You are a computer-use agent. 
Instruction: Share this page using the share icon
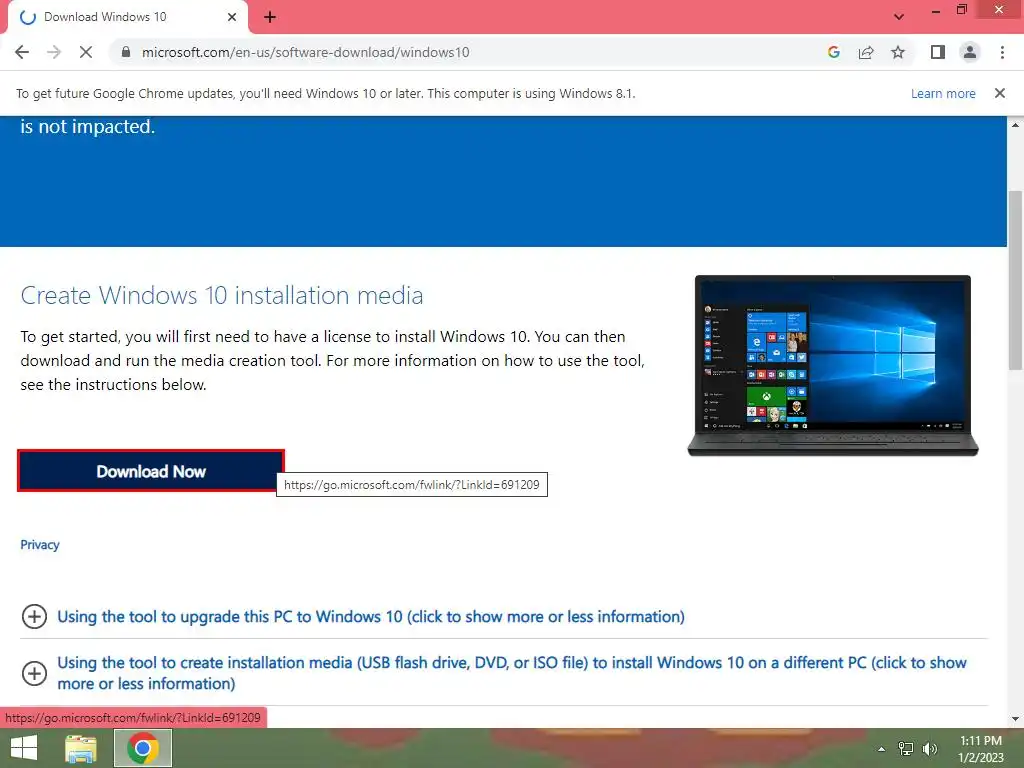tap(866, 52)
